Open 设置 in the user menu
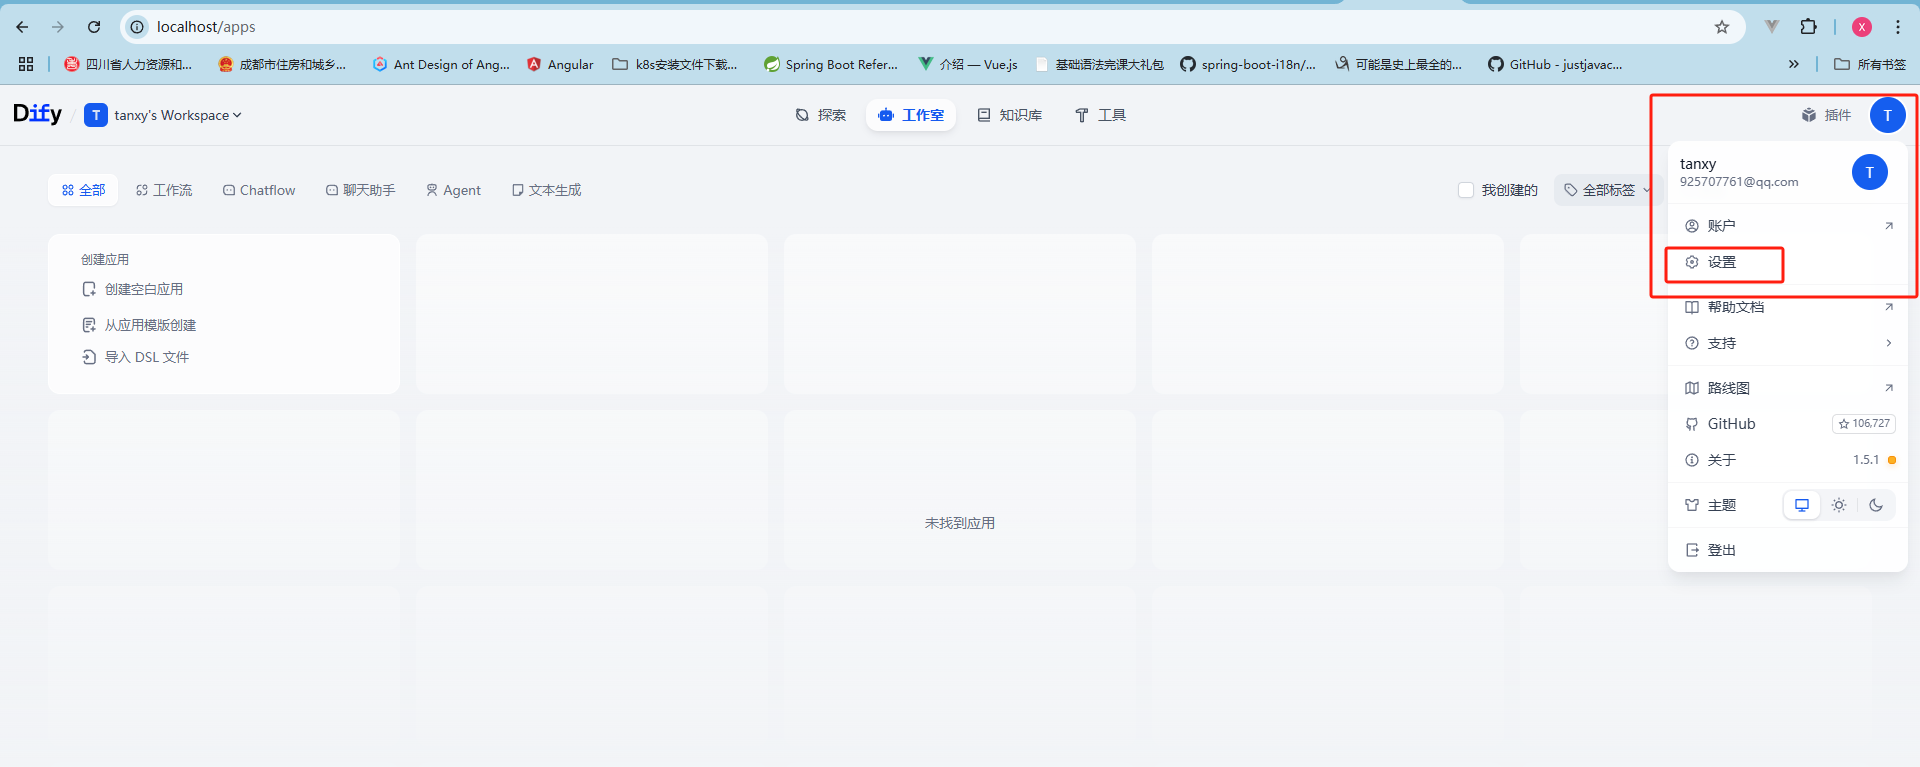The width and height of the screenshot is (1920, 767). (1788, 262)
